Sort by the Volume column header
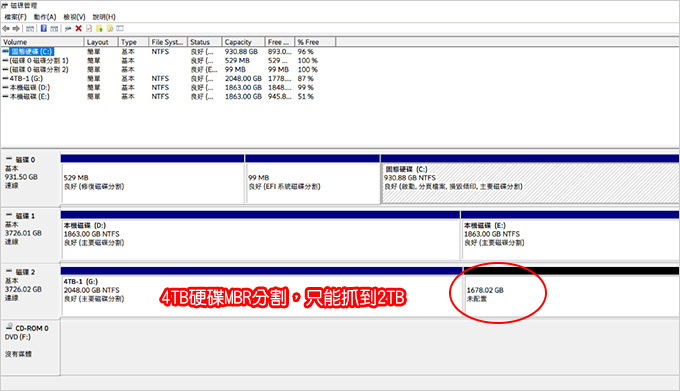This screenshot has width=680, height=391. 42,42
